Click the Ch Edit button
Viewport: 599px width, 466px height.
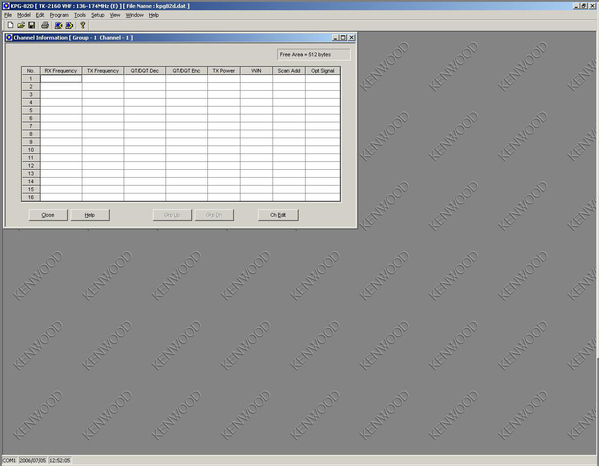pos(278,215)
